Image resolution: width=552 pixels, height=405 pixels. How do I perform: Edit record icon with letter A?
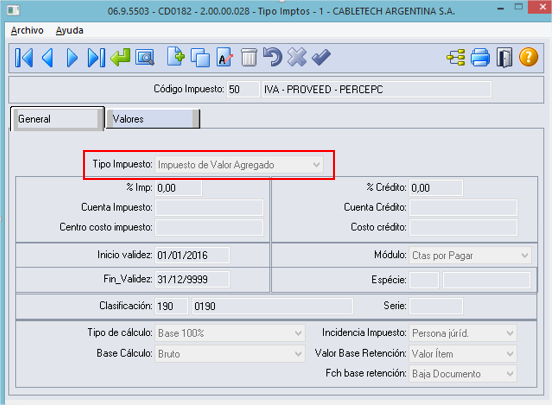coord(225,57)
